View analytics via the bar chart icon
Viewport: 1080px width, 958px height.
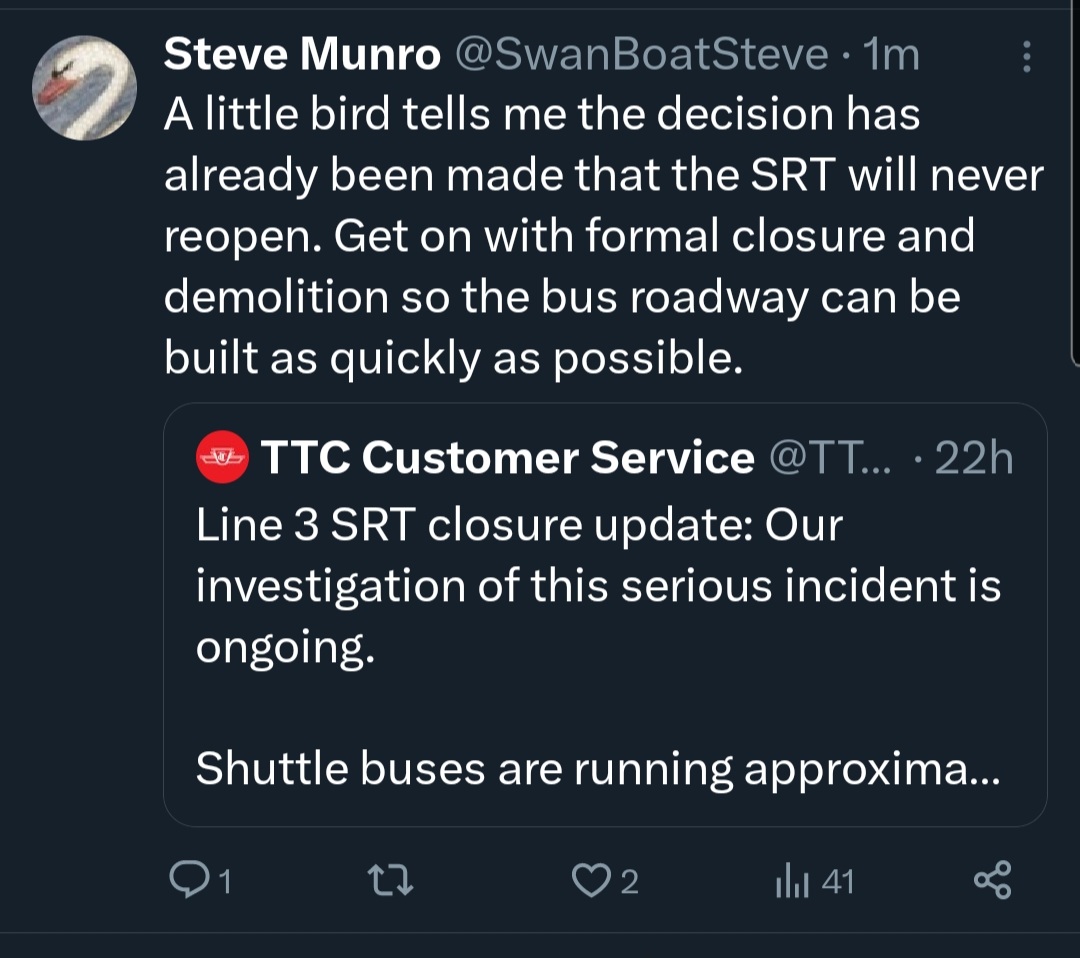787,880
